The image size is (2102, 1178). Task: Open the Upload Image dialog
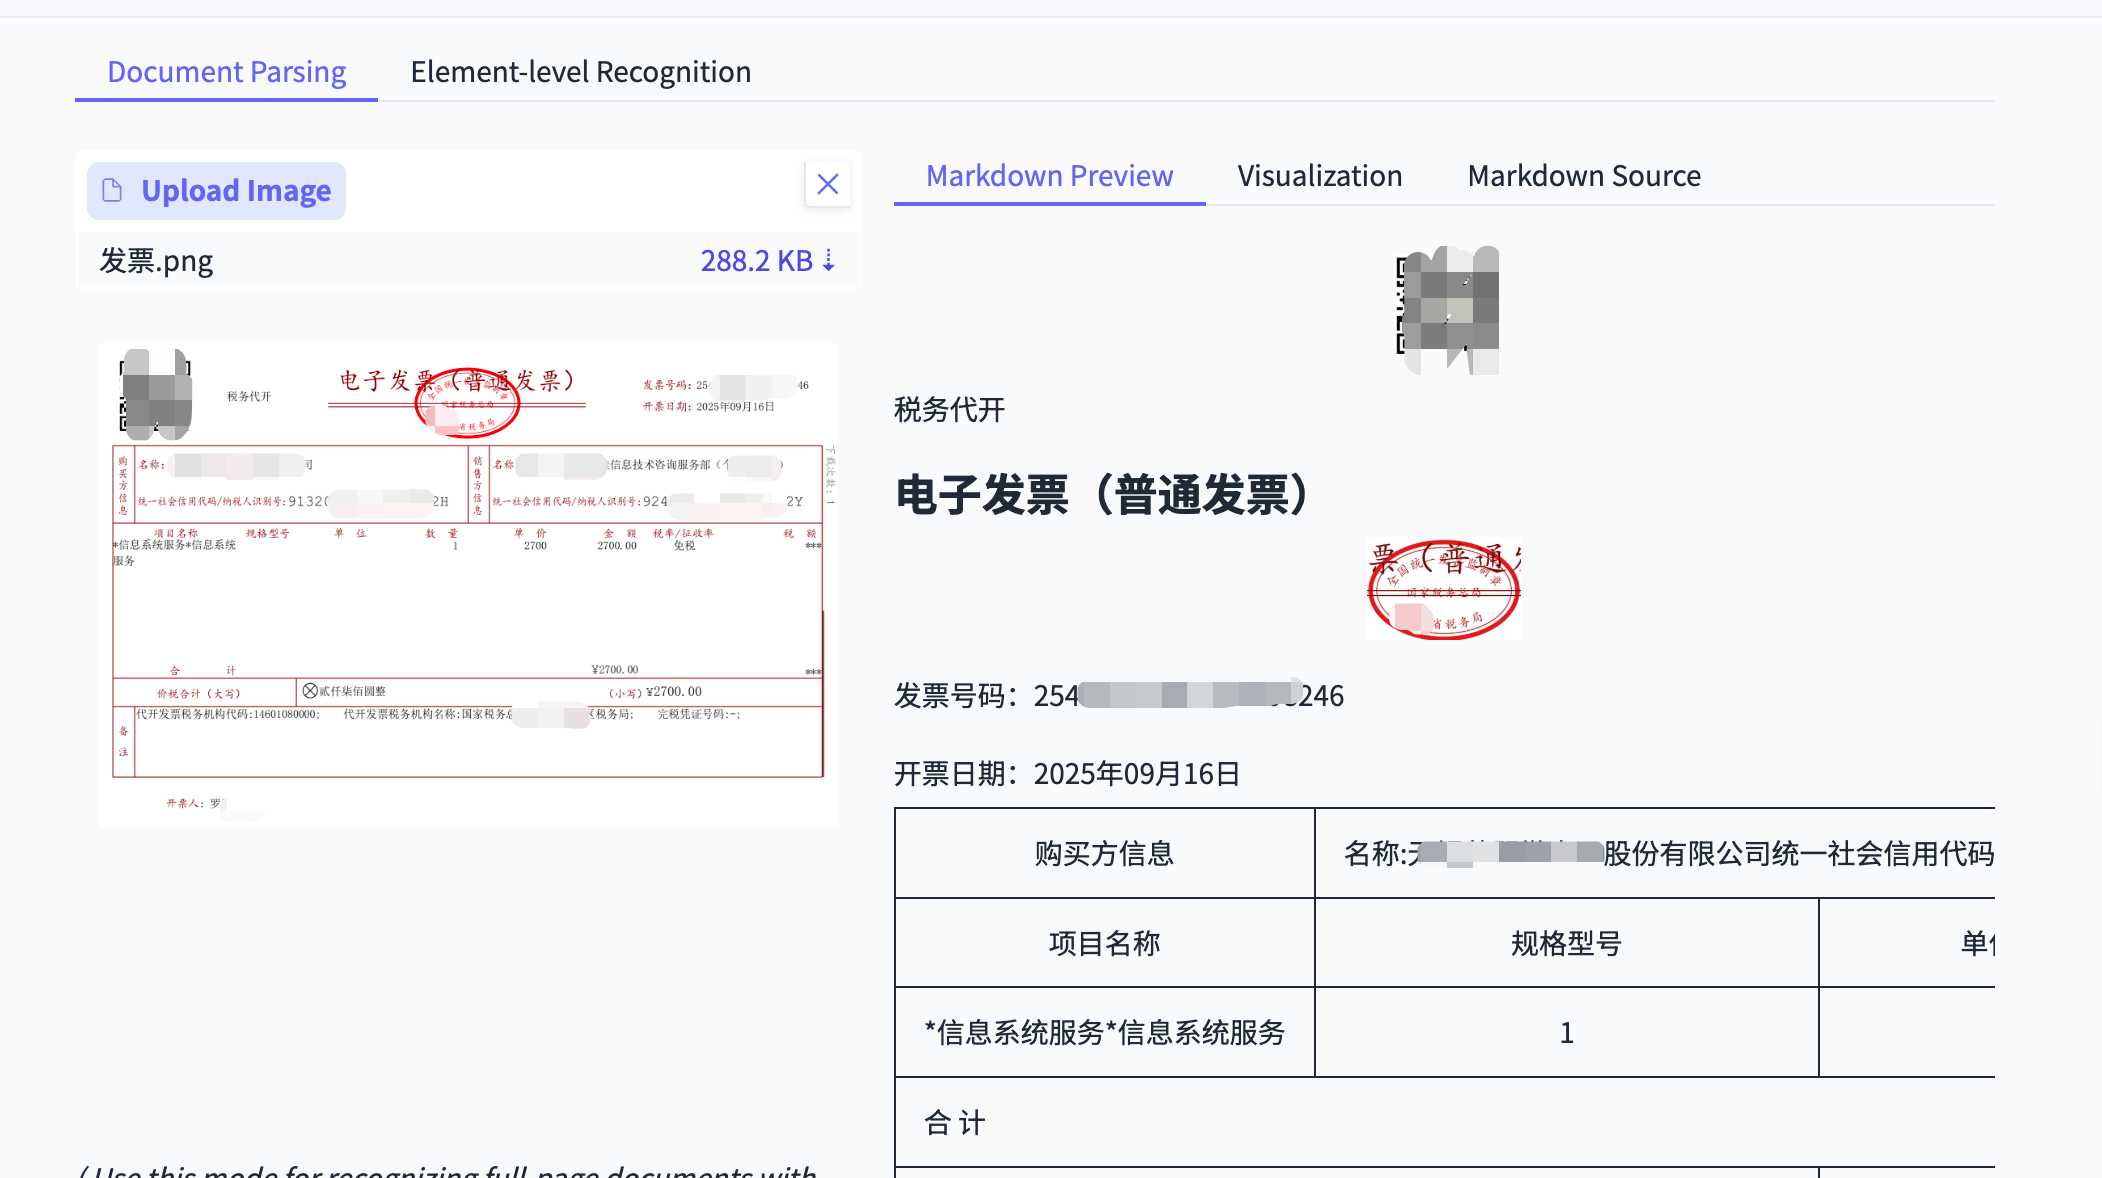click(215, 190)
